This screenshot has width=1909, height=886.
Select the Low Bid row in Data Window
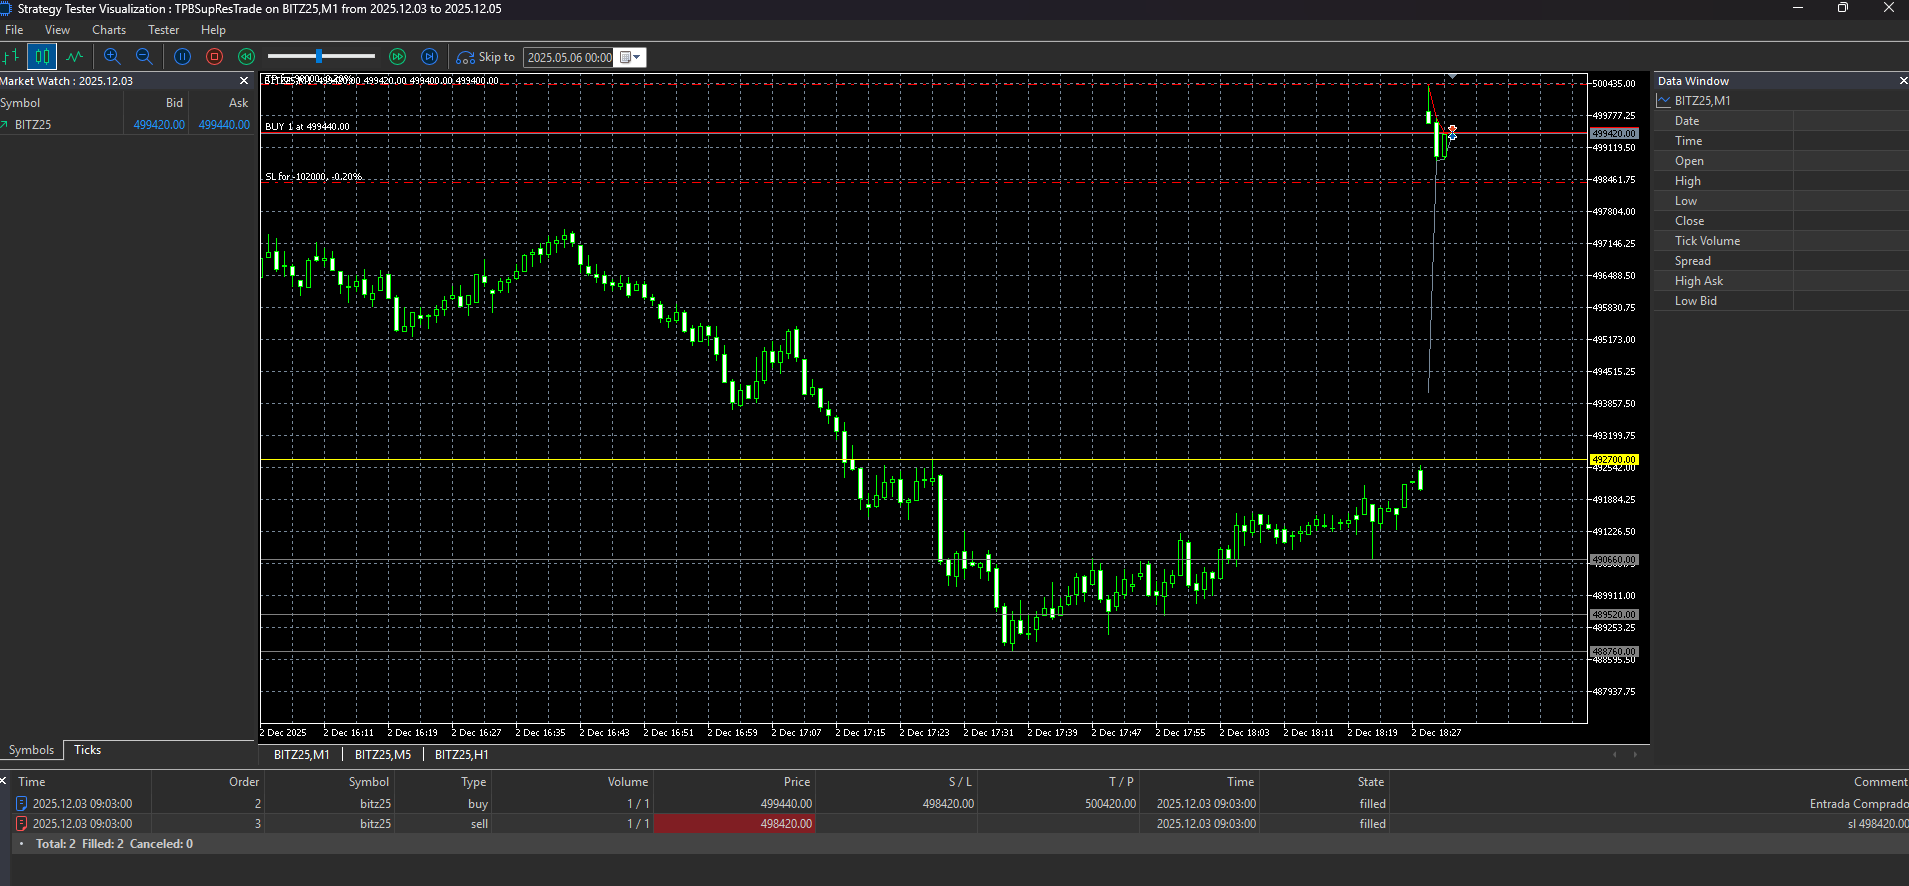[x=1781, y=301]
